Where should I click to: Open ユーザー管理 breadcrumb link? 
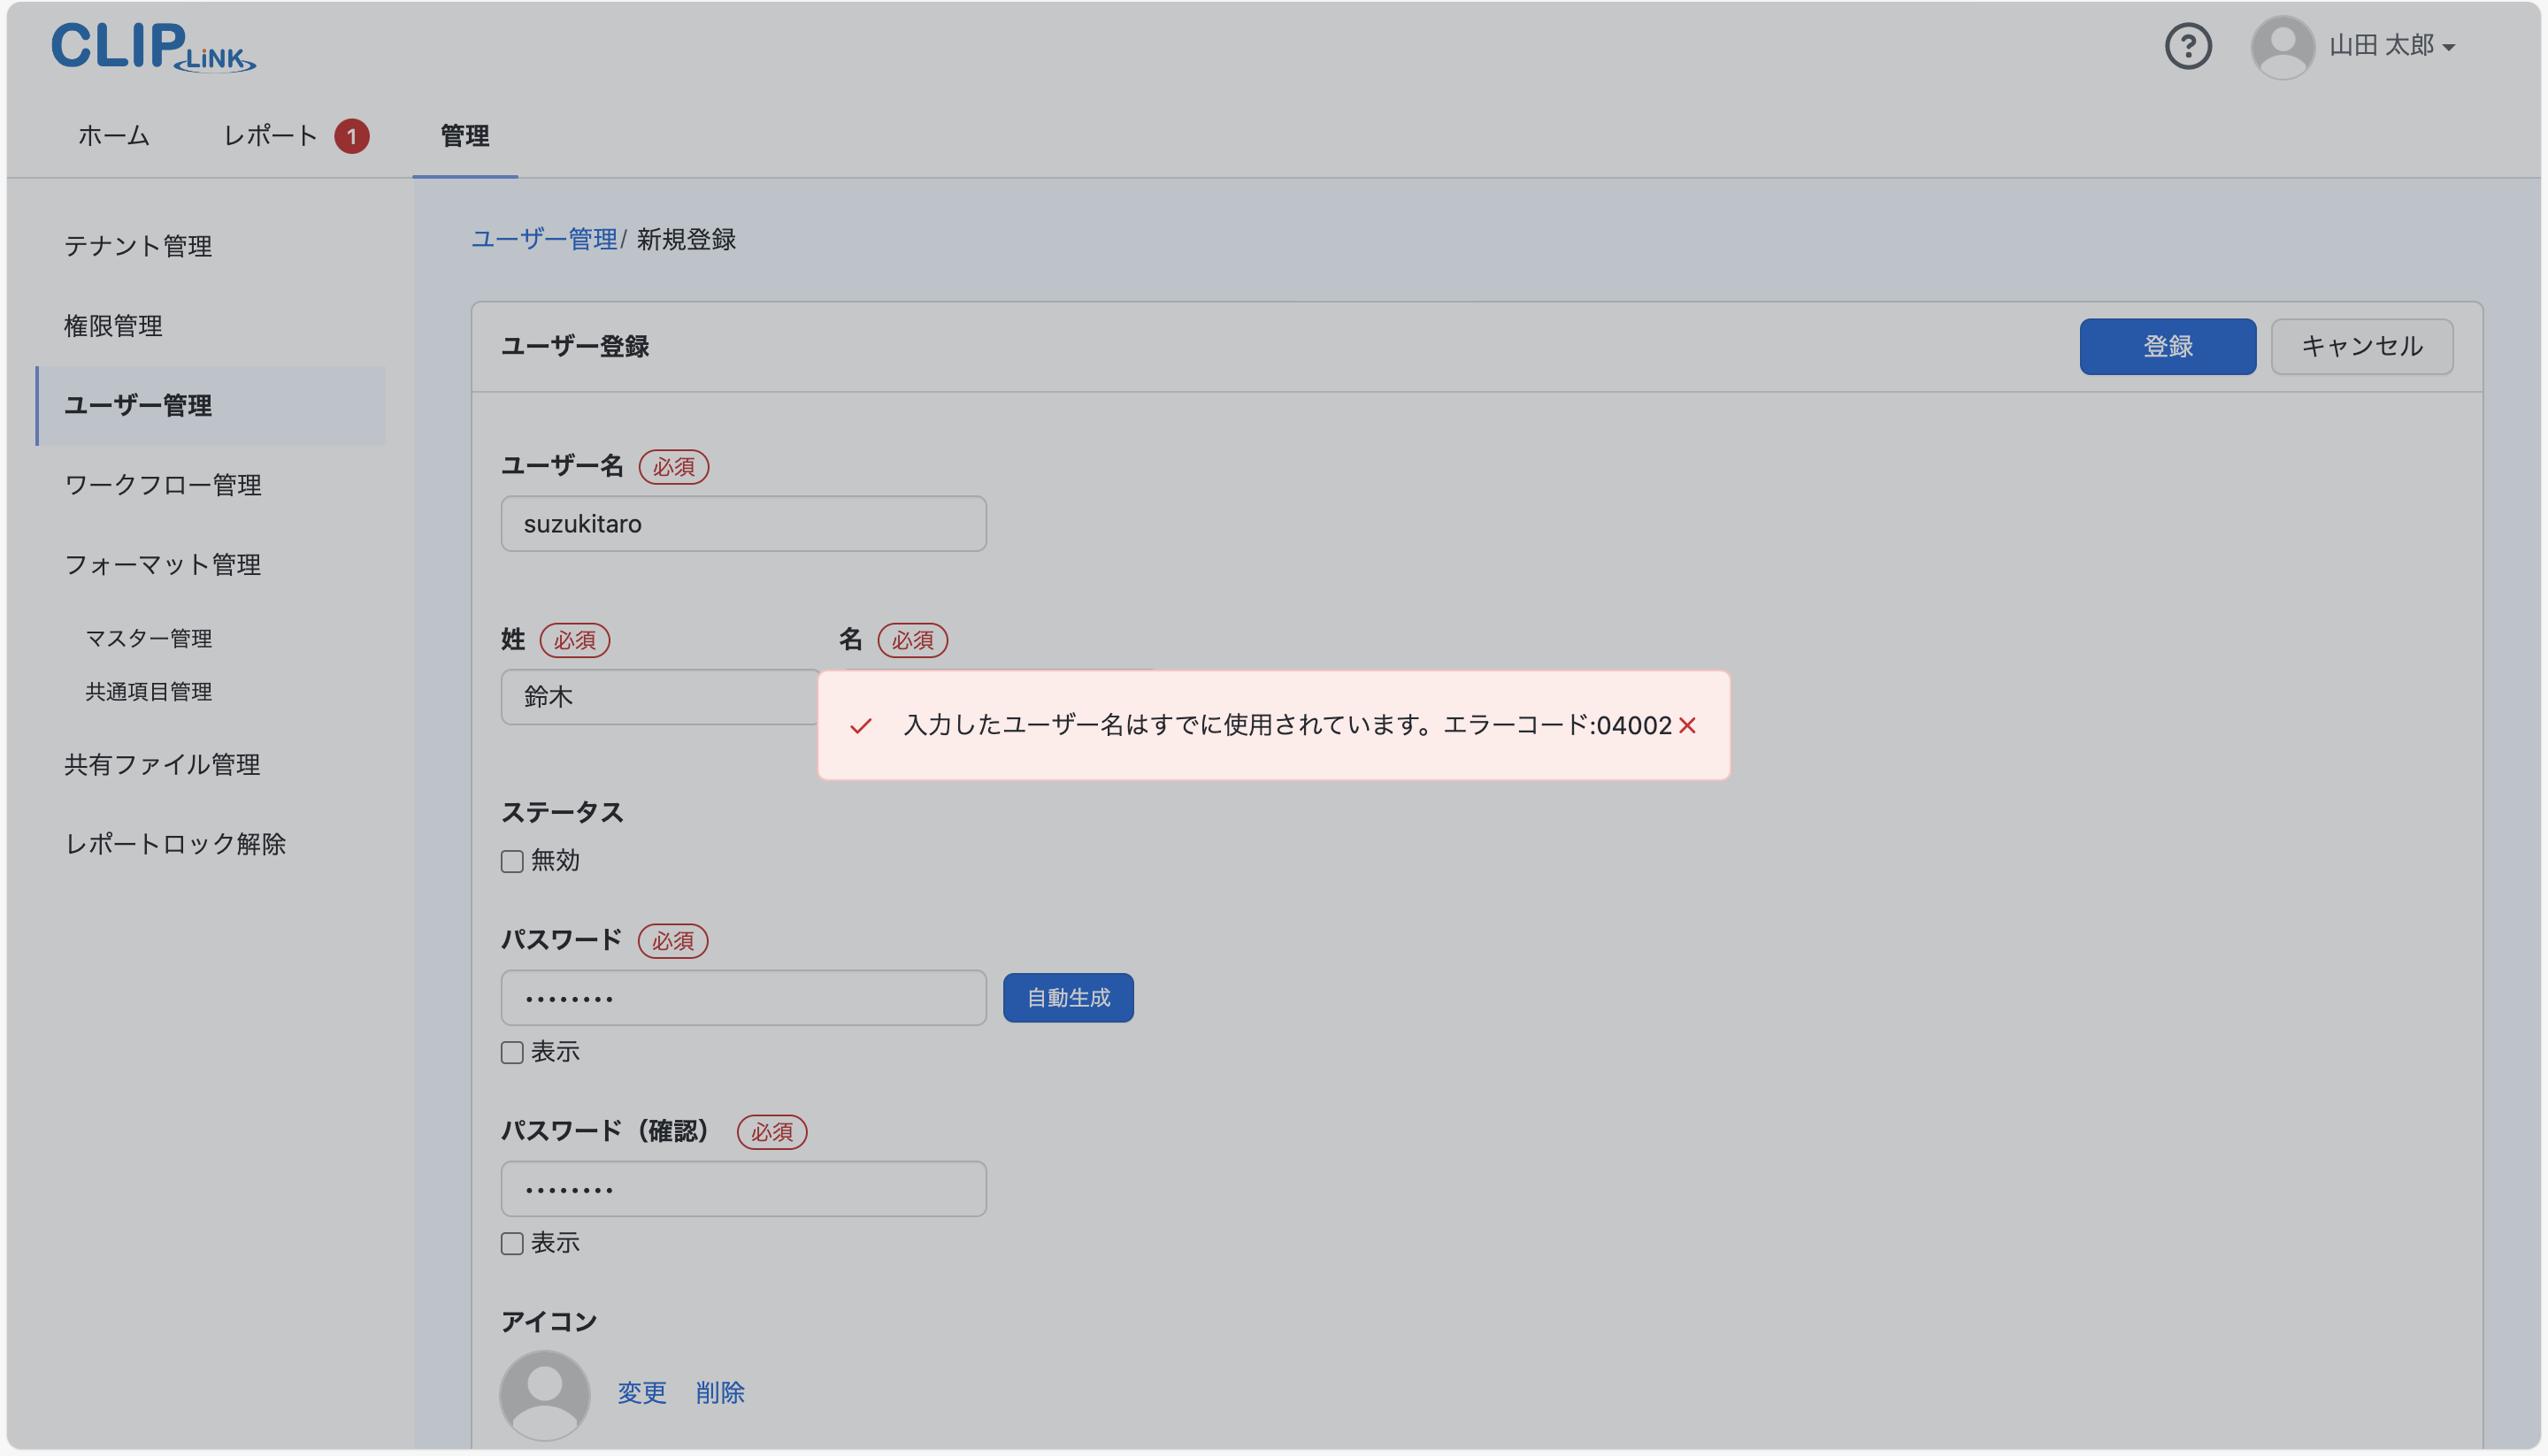(x=545, y=240)
